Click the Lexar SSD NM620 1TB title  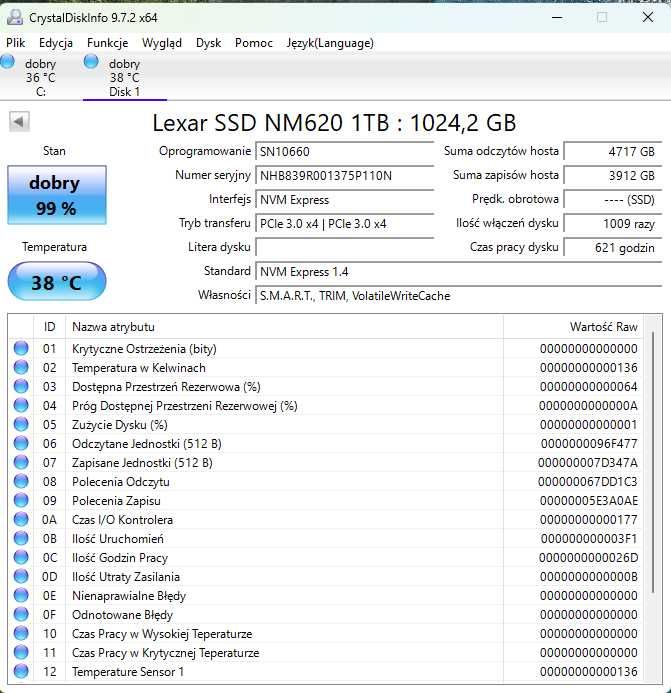334,122
